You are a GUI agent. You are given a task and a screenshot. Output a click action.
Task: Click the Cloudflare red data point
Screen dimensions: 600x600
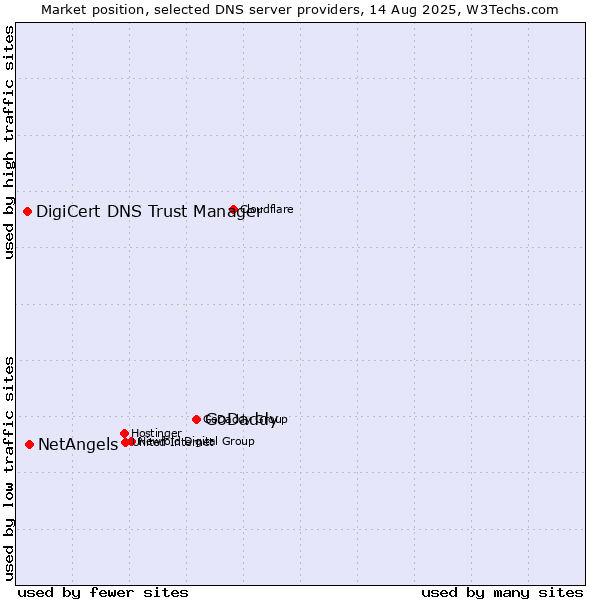(234, 210)
